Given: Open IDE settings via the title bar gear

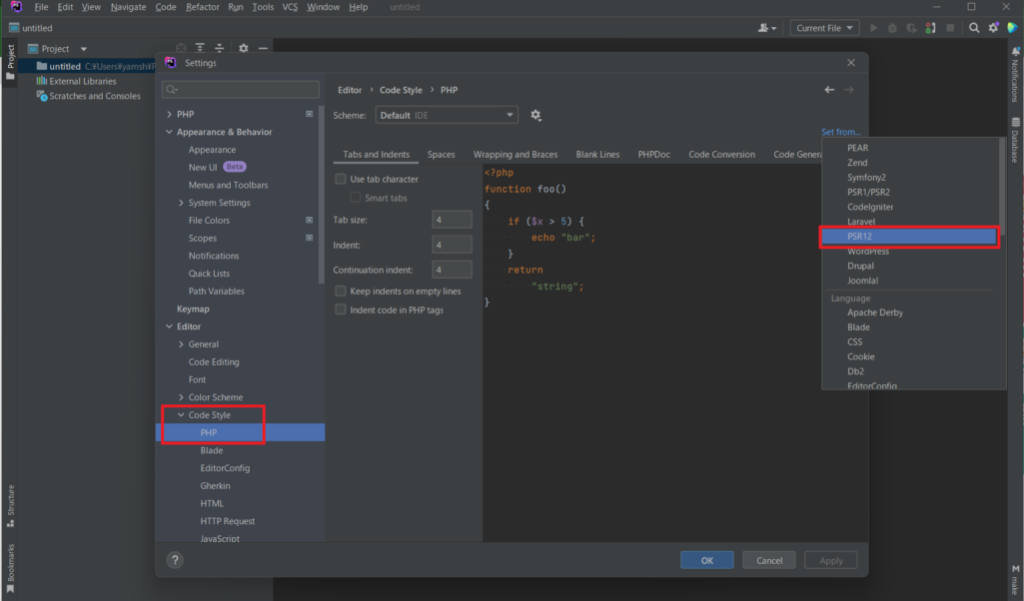Looking at the screenshot, I should (993, 27).
